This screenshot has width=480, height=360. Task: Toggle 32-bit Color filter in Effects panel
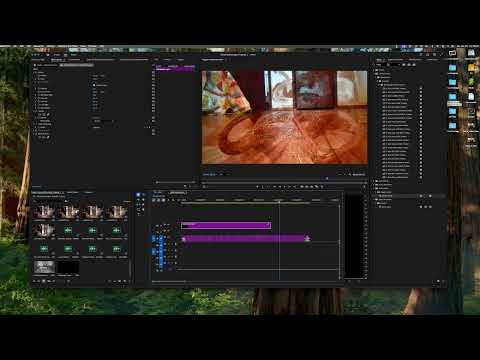pyautogui.click(x=409, y=65)
